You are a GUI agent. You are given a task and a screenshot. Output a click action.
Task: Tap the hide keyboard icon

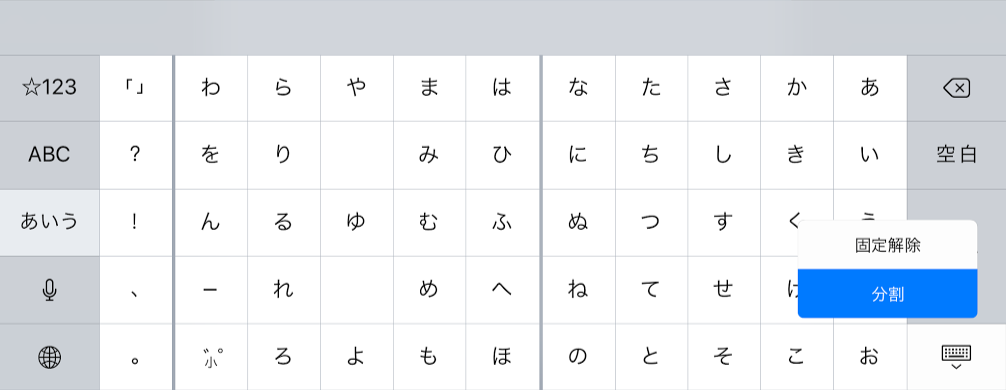click(957, 357)
